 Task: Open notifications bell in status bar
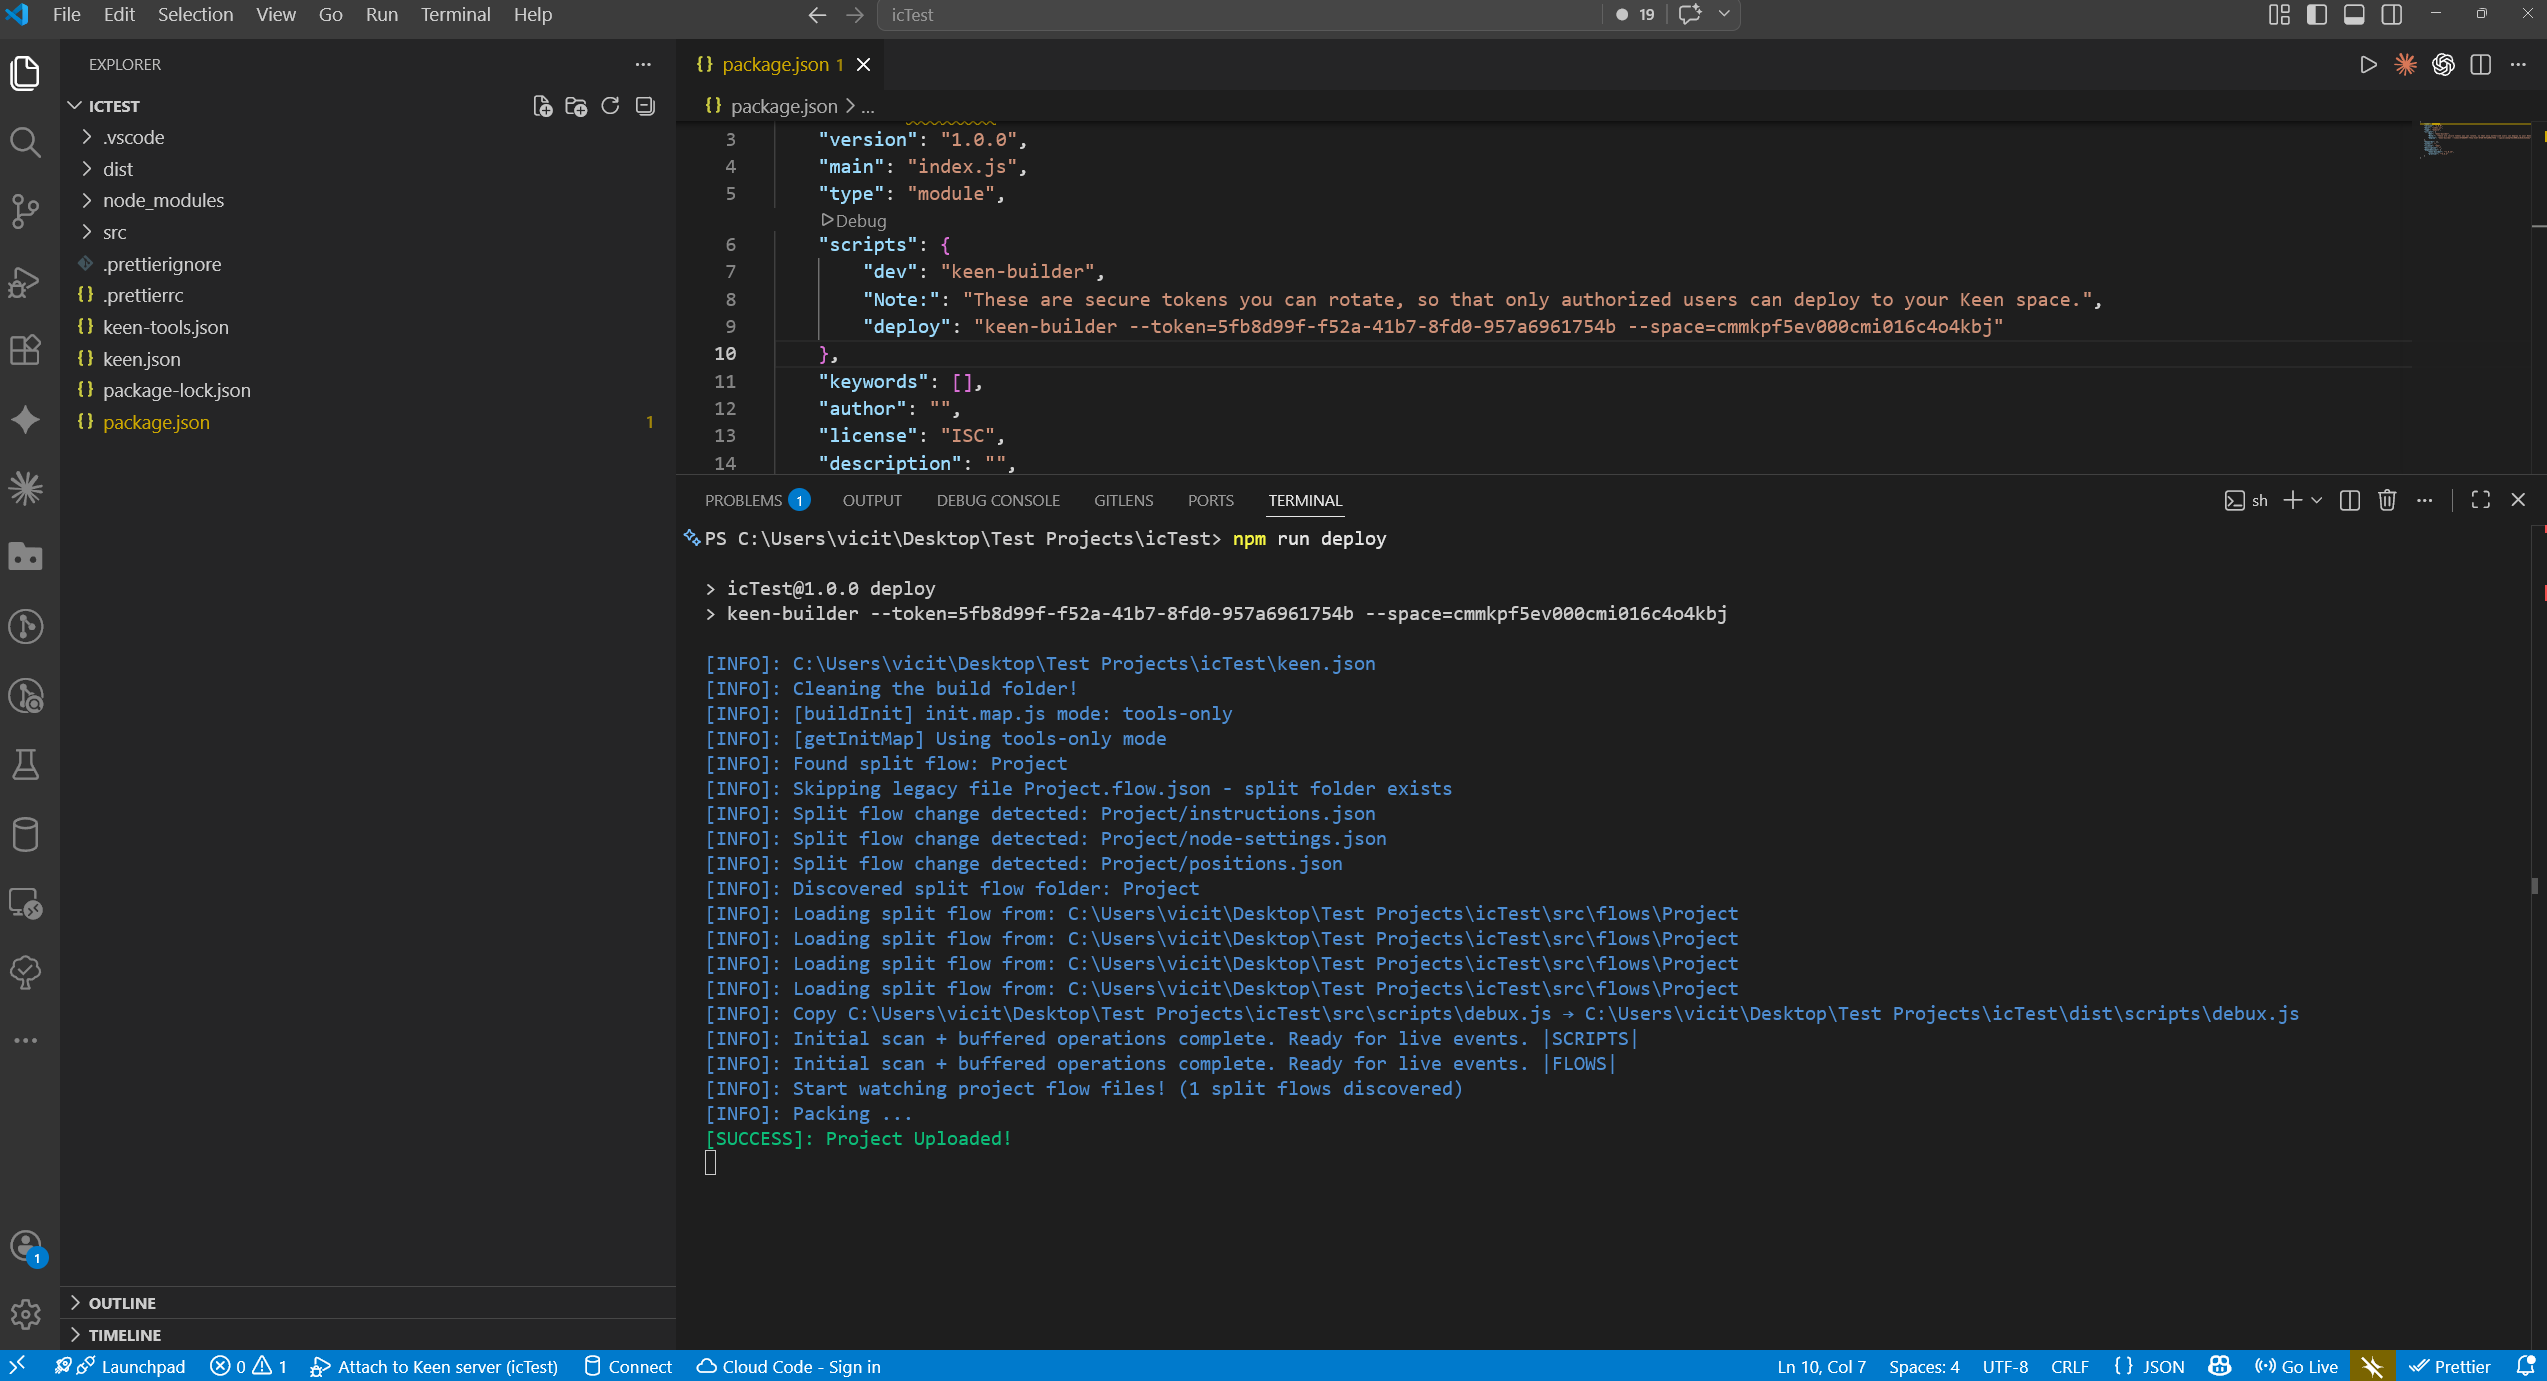(x=2525, y=1366)
